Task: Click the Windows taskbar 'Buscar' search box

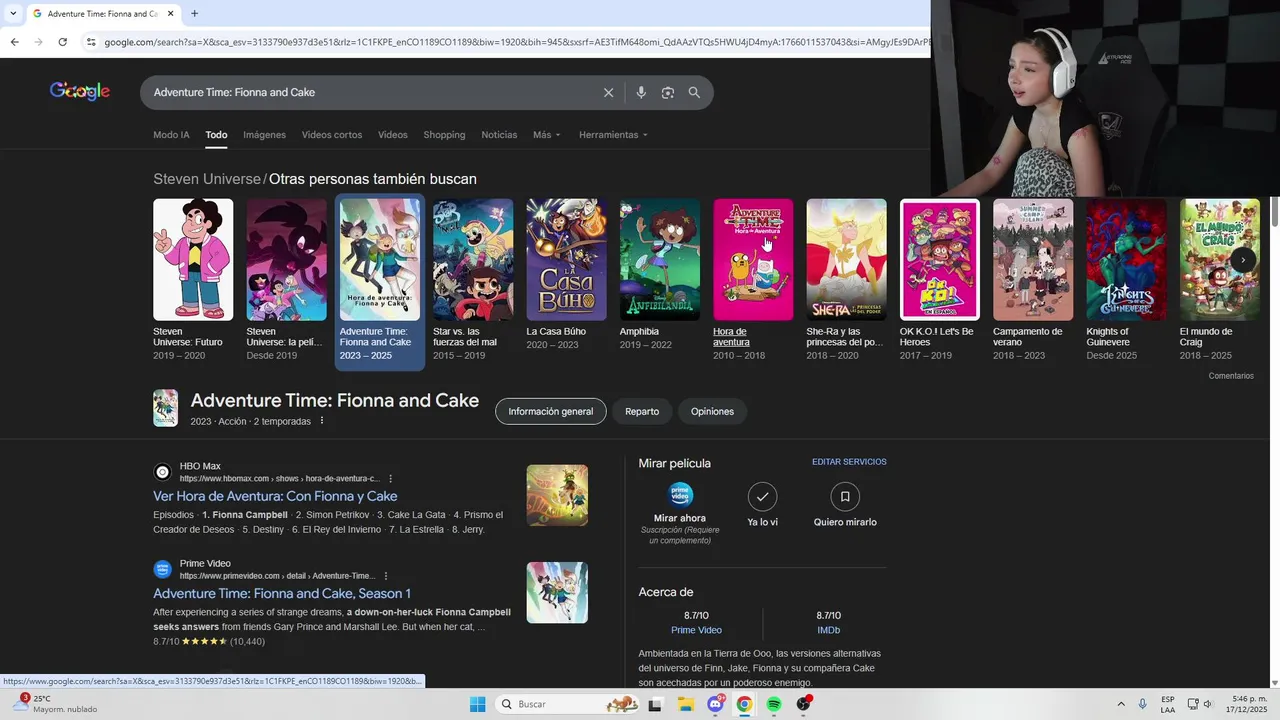Action: [567, 704]
